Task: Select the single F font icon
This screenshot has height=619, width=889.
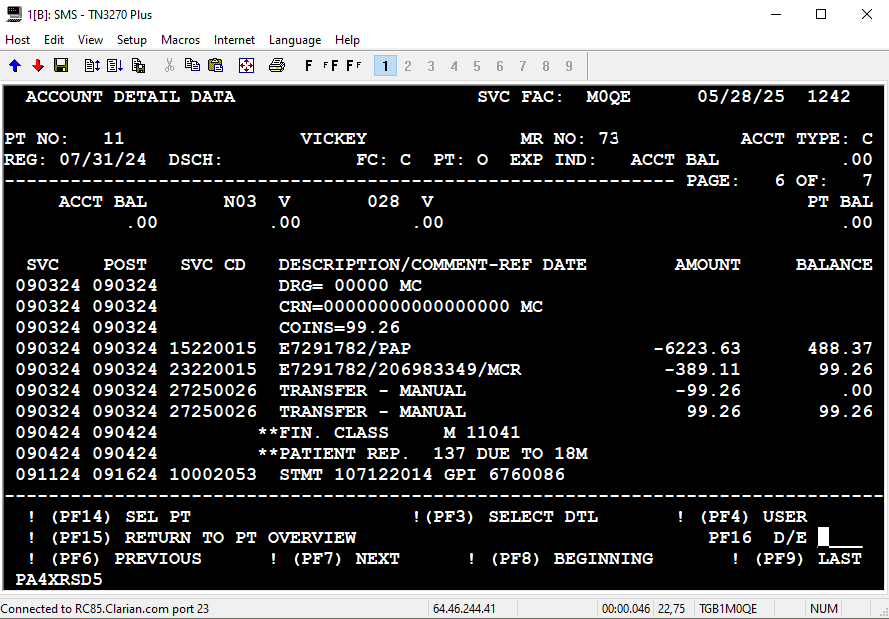Action: pyautogui.click(x=308, y=66)
